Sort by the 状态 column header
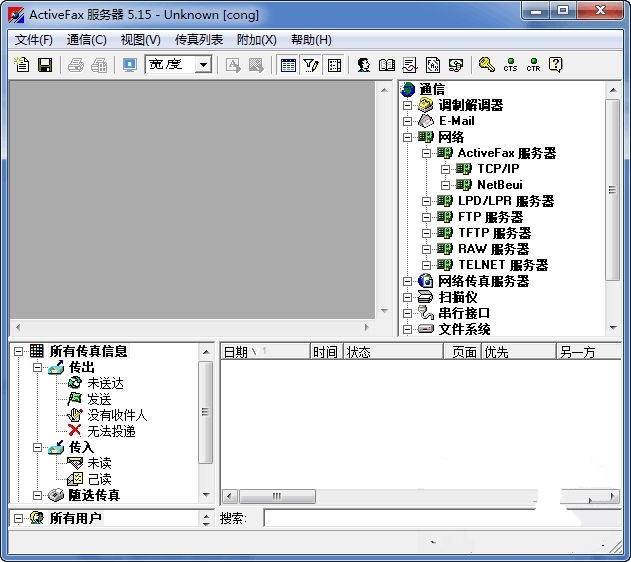The height and width of the screenshot is (562, 631). pyautogui.click(x=393, y=352)
